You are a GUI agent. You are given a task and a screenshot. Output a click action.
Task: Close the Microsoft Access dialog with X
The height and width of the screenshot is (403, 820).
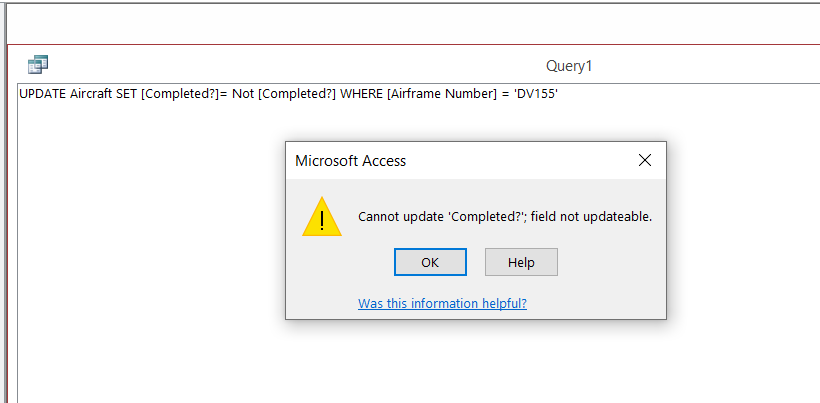click(x=645, y=160)
